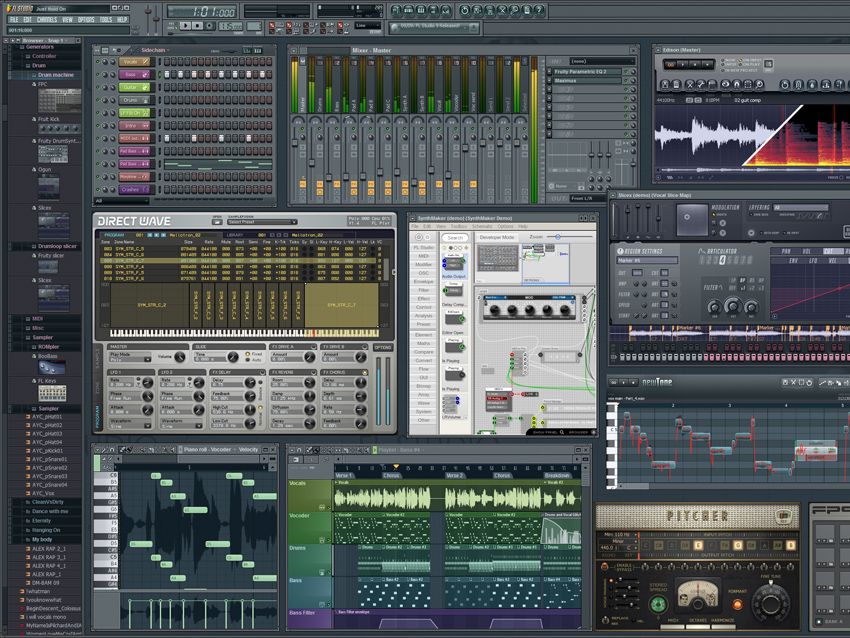Open the CHANNELS menu
Viewport: 850px width, 638px height.
tap(47, 19)
